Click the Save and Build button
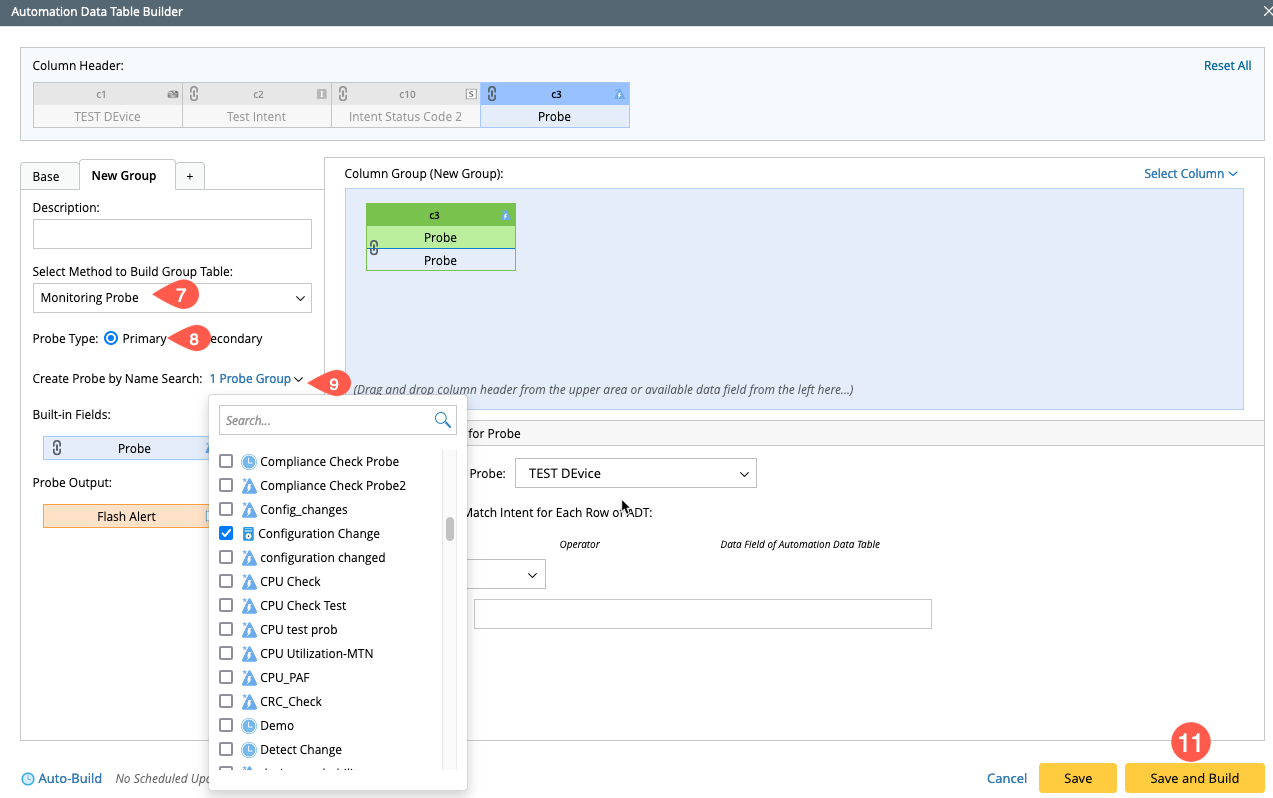This screenshot has width=1273, height=798. pyautogui.click(x=1194, y=778)
